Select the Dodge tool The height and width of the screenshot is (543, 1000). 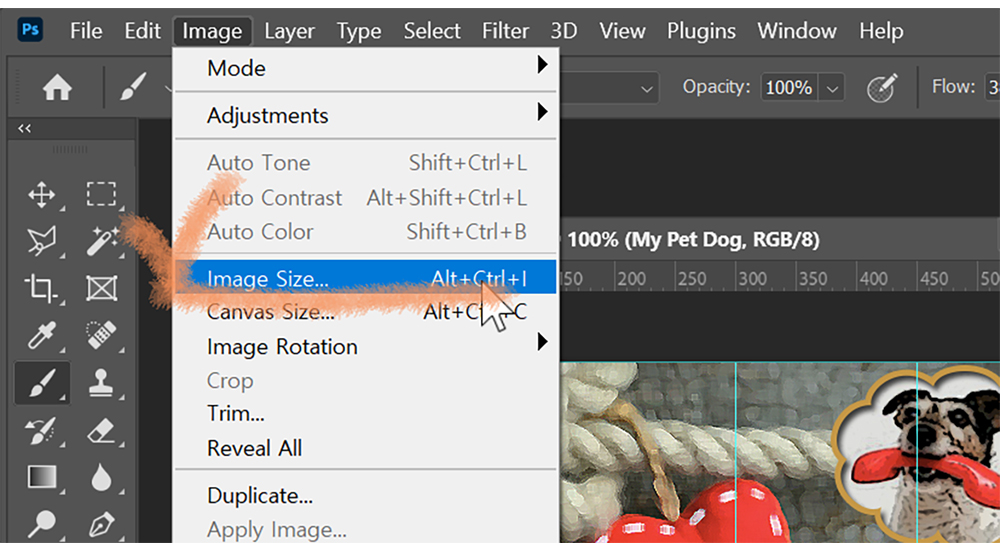(x=41, y=523)
